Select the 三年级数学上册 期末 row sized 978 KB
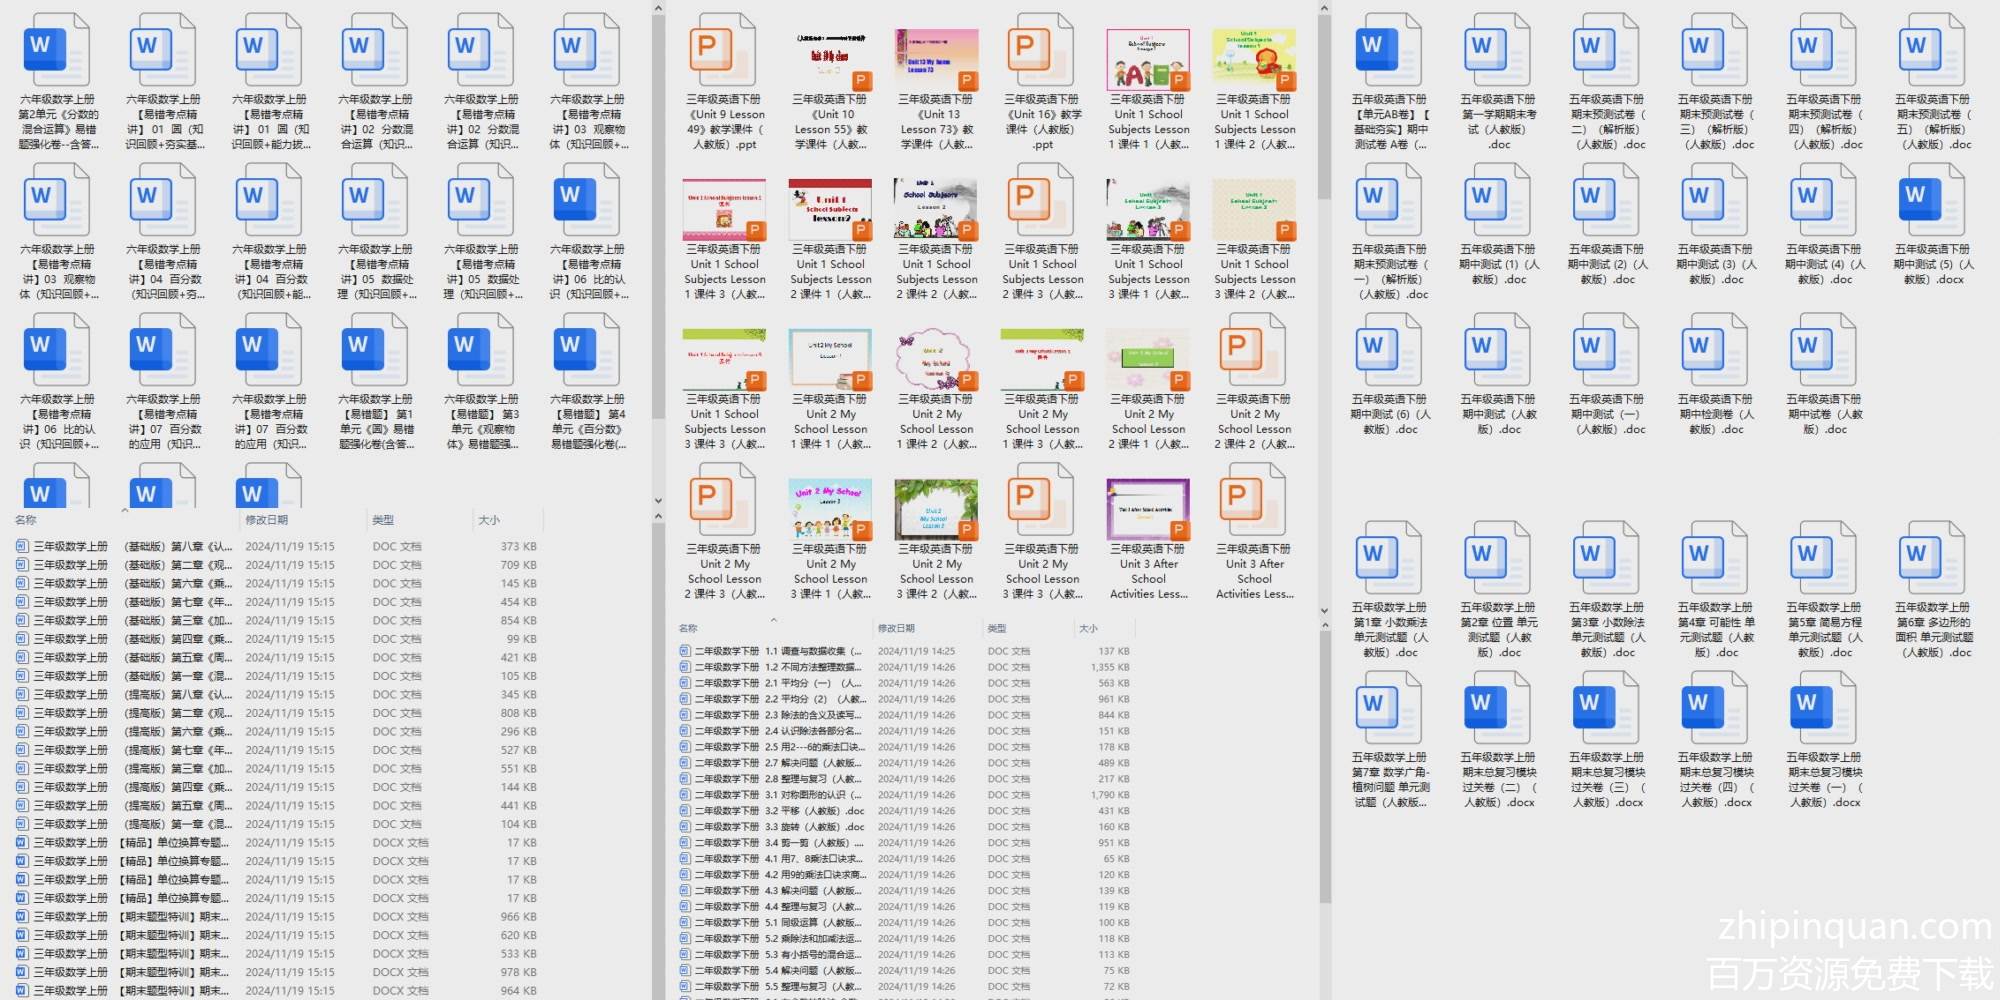The height and width of the screenshot is (1000, 2000). [277, 972]
